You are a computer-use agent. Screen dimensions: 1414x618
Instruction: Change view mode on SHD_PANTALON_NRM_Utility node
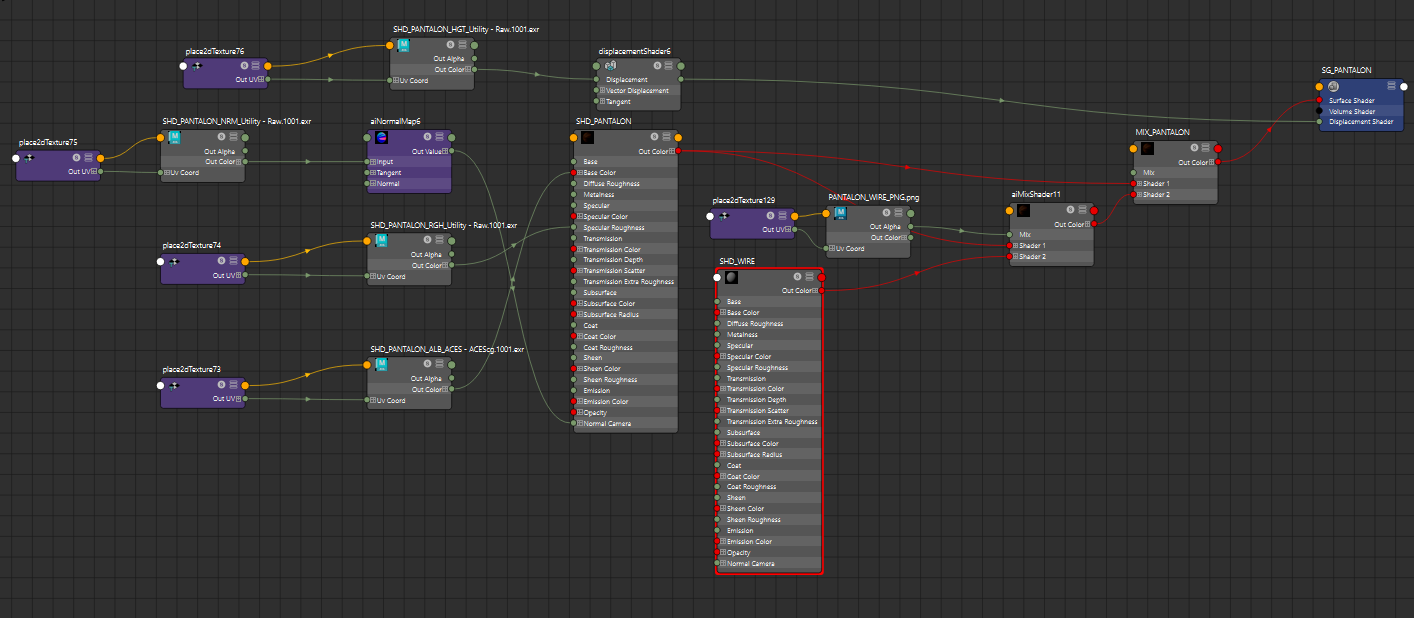pos(232,137)
